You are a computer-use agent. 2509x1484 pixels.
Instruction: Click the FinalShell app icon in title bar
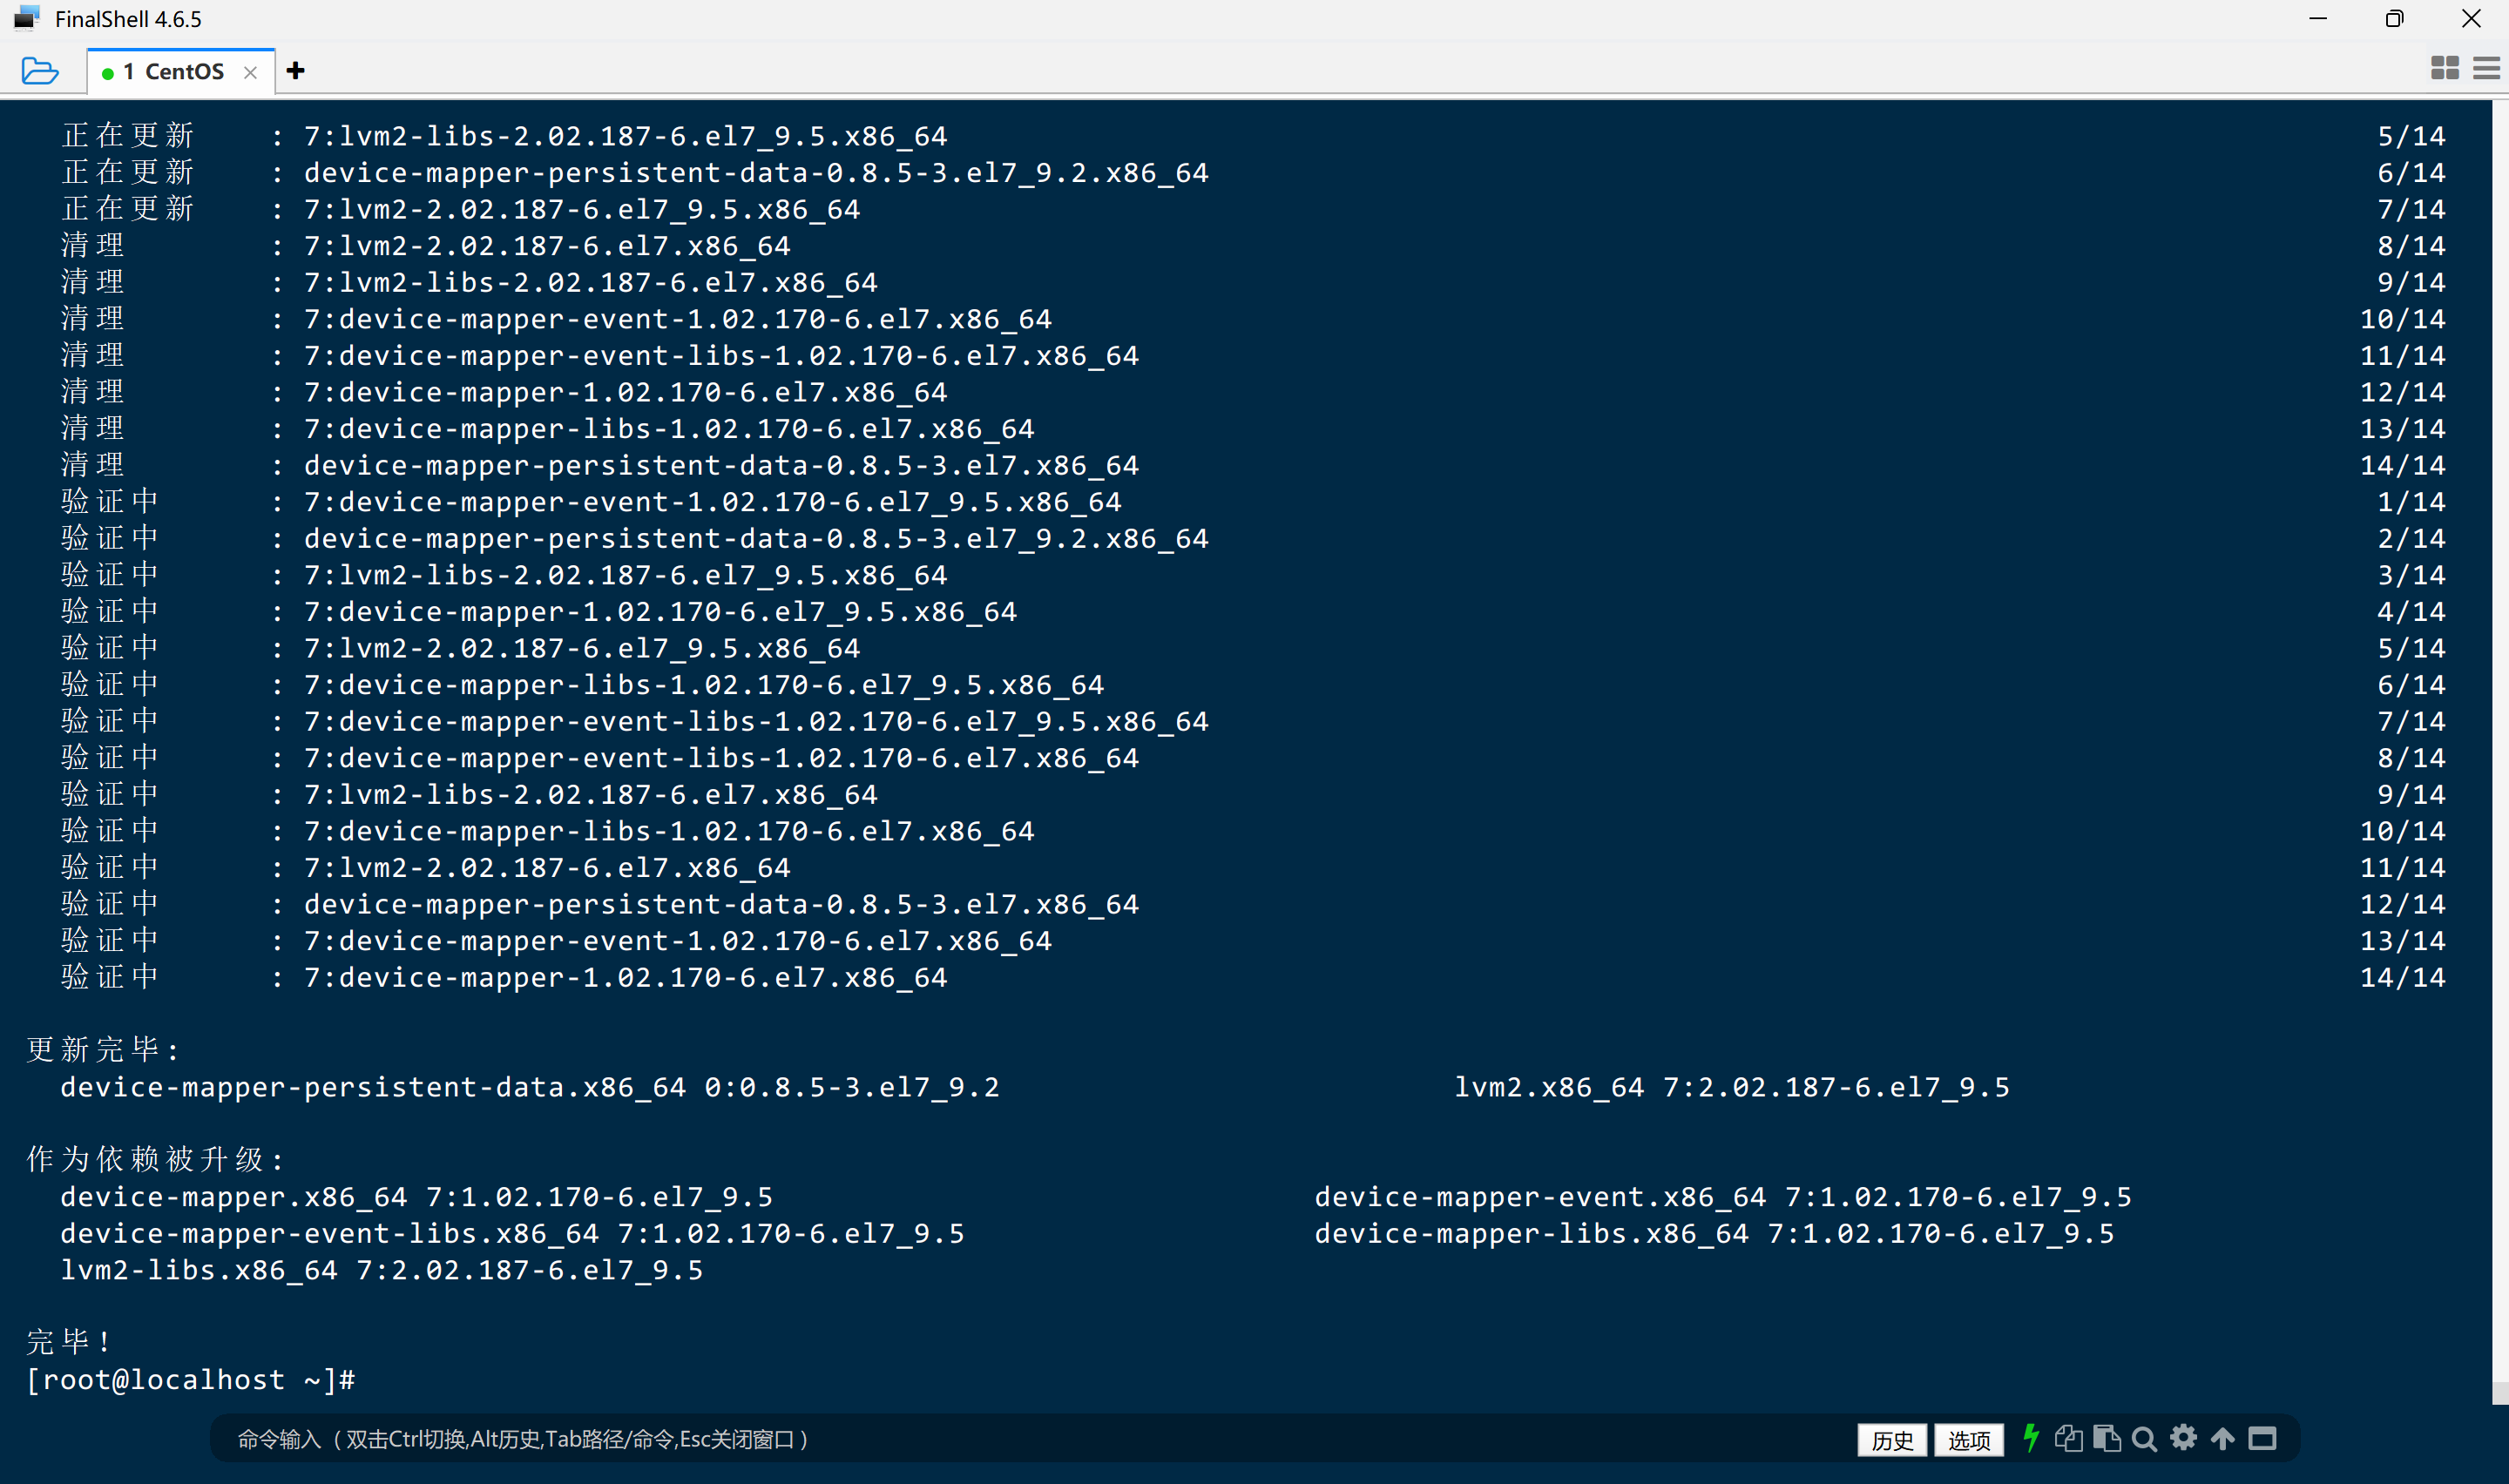27,18
